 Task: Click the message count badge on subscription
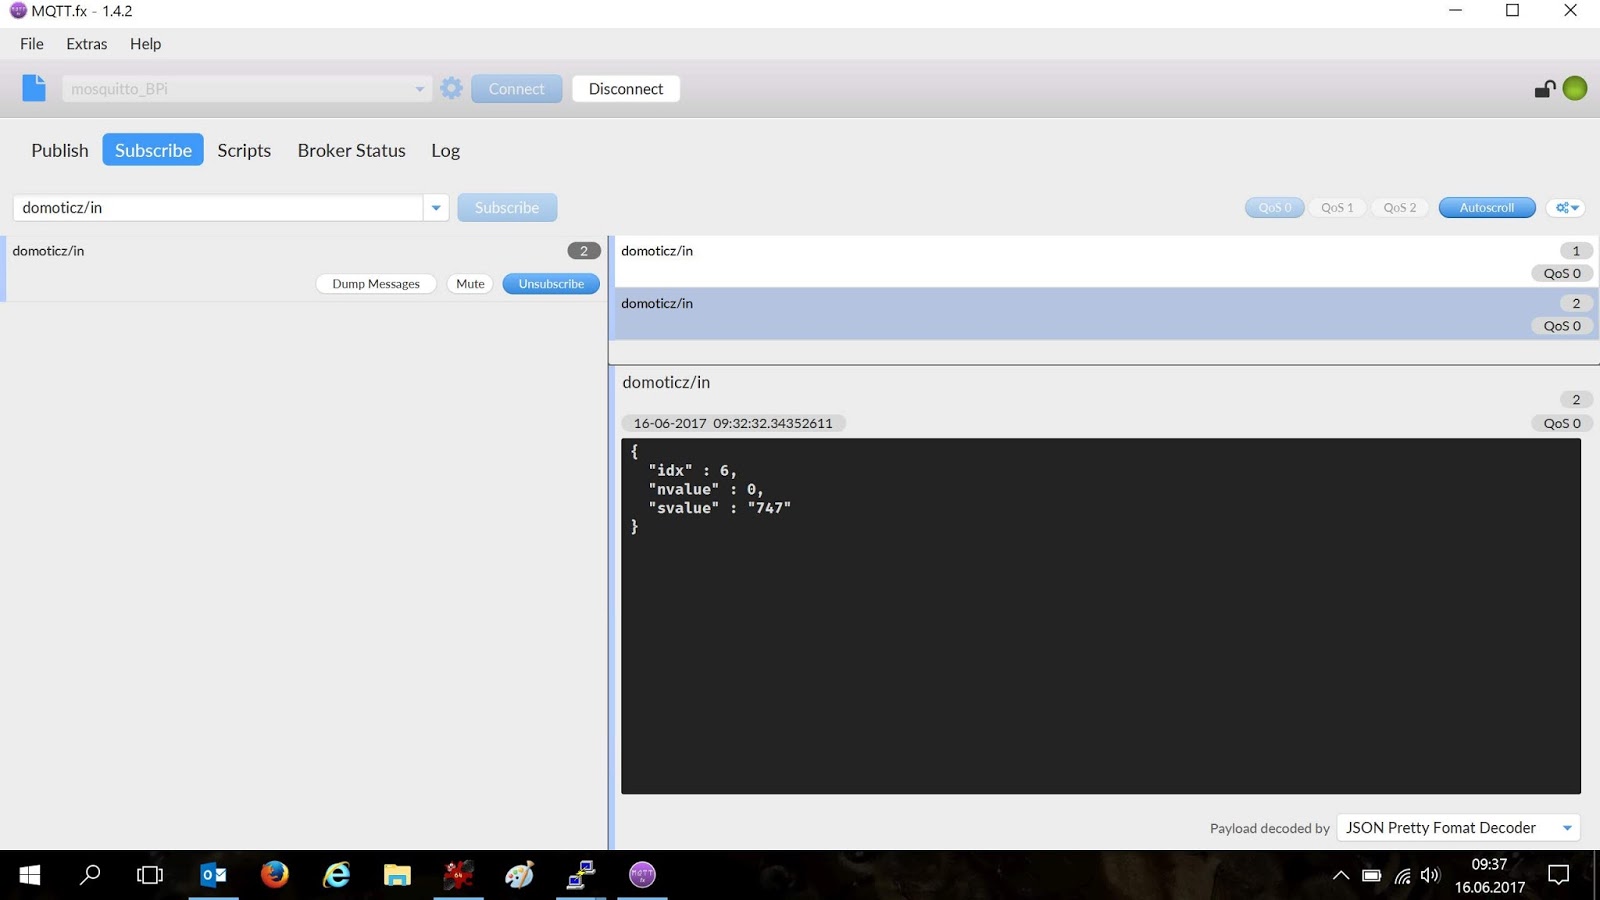[x=584, y=251]
